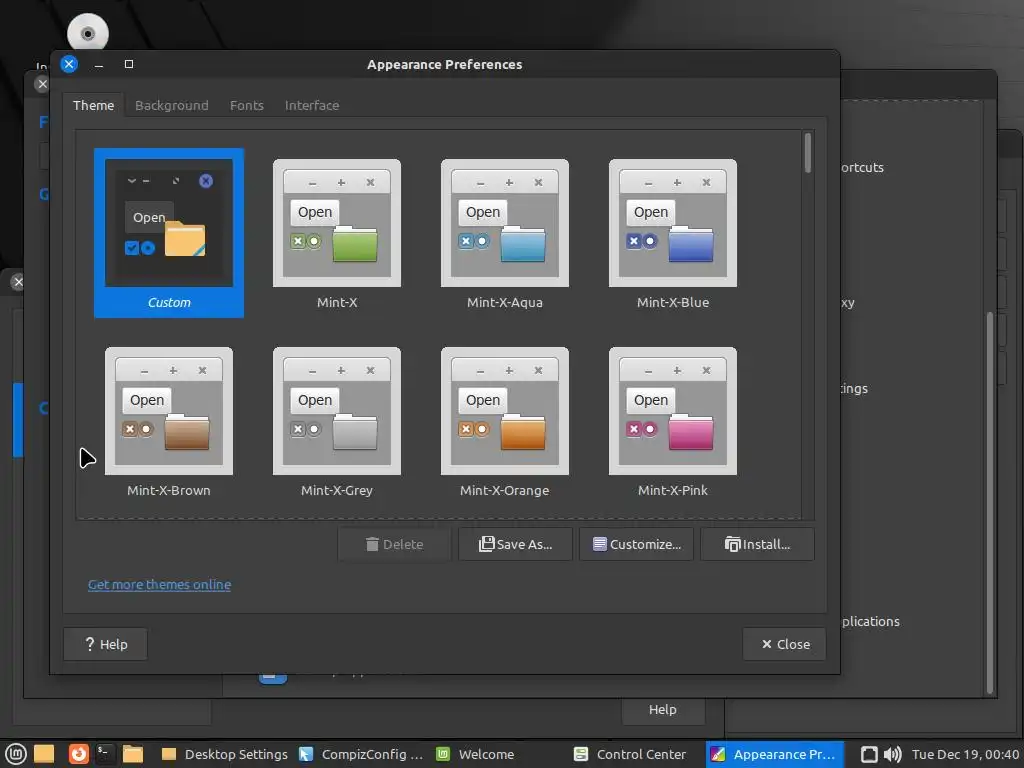
Task: Apply the Mint-X-Pink theme
Action: click(x=673, y=421)
